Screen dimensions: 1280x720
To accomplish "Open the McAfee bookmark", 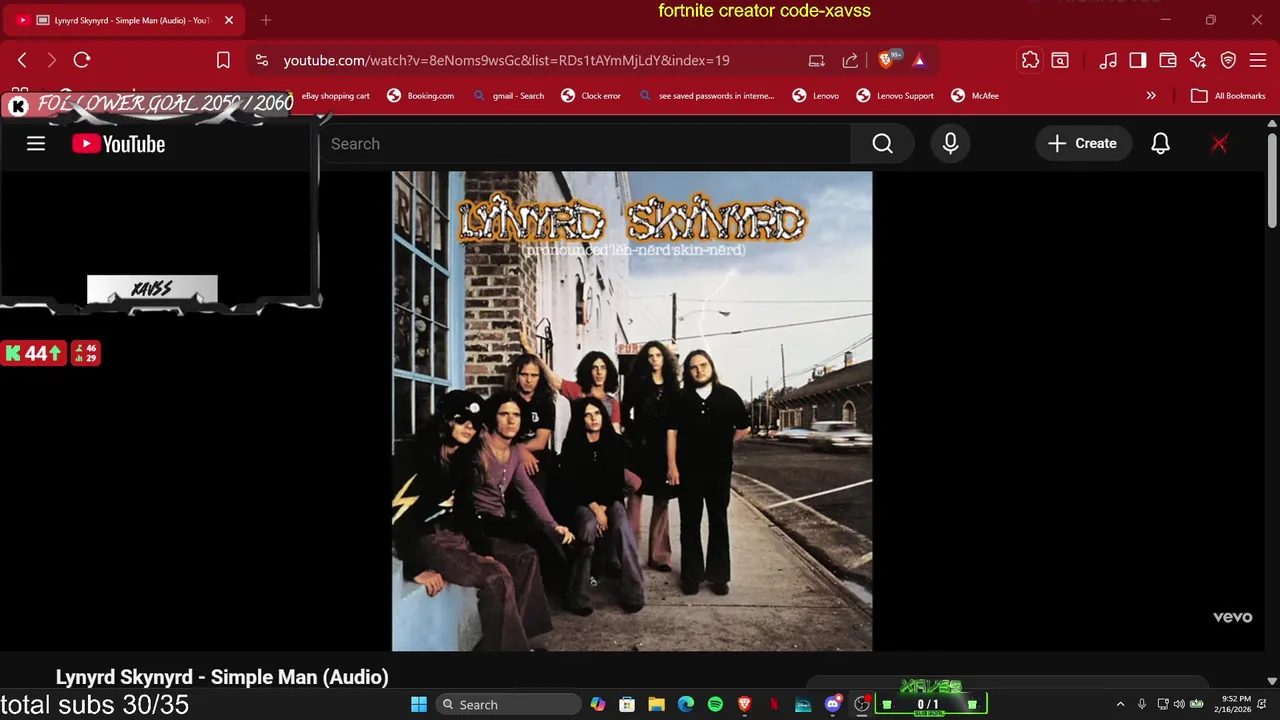I will pos(975,96).
